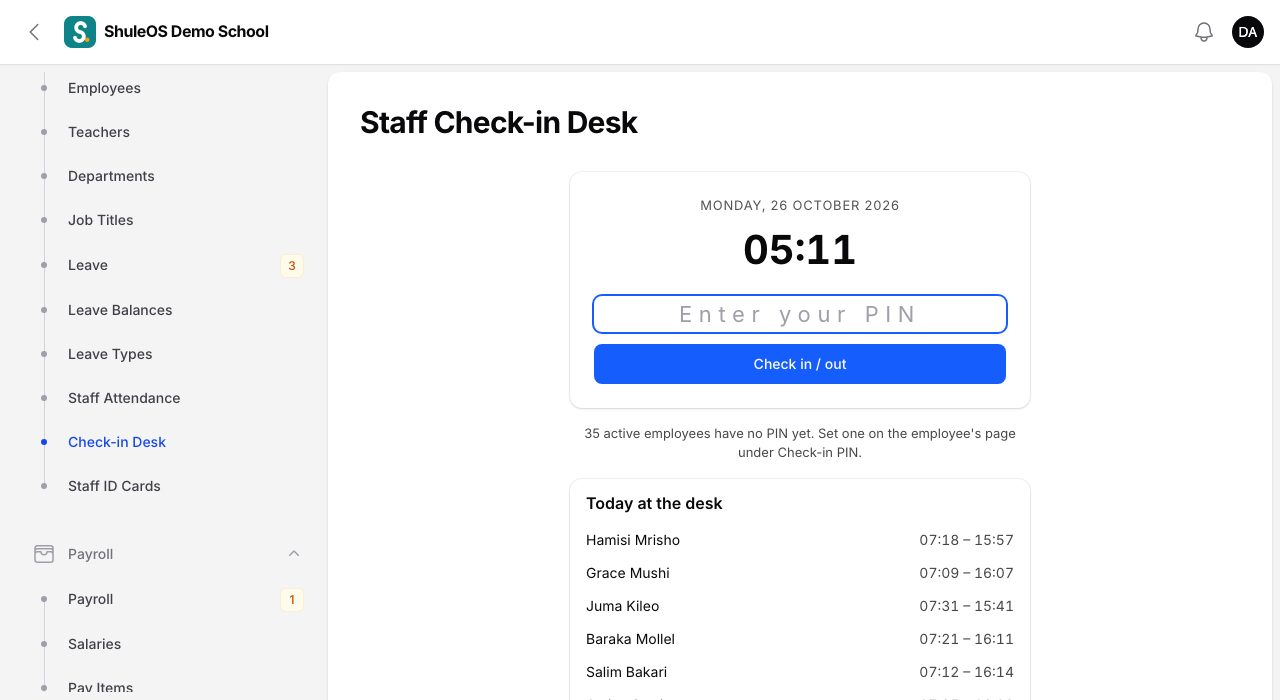Open the DA user avatar menu
This screenshot has width=1280, height=700.
1248,32
